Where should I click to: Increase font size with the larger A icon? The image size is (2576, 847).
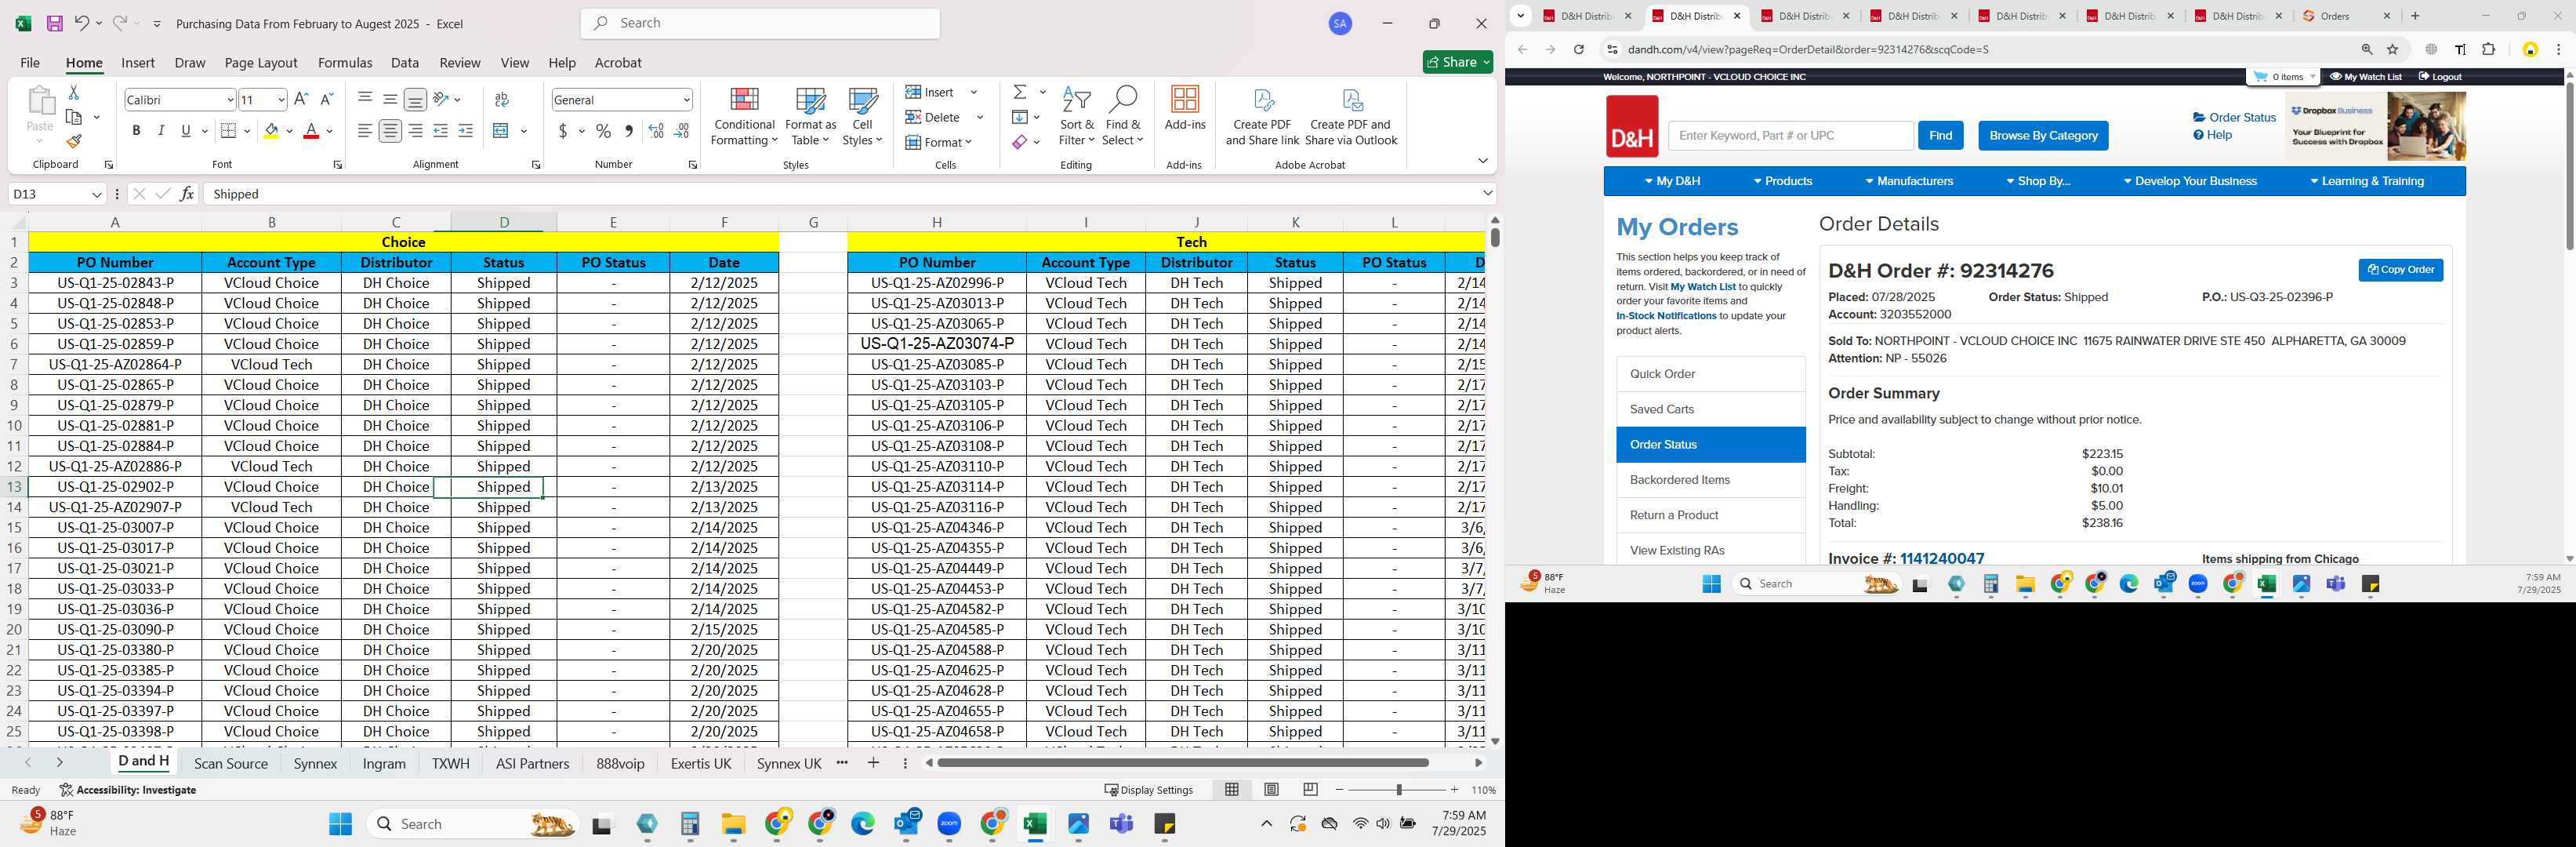pos(301,99)
